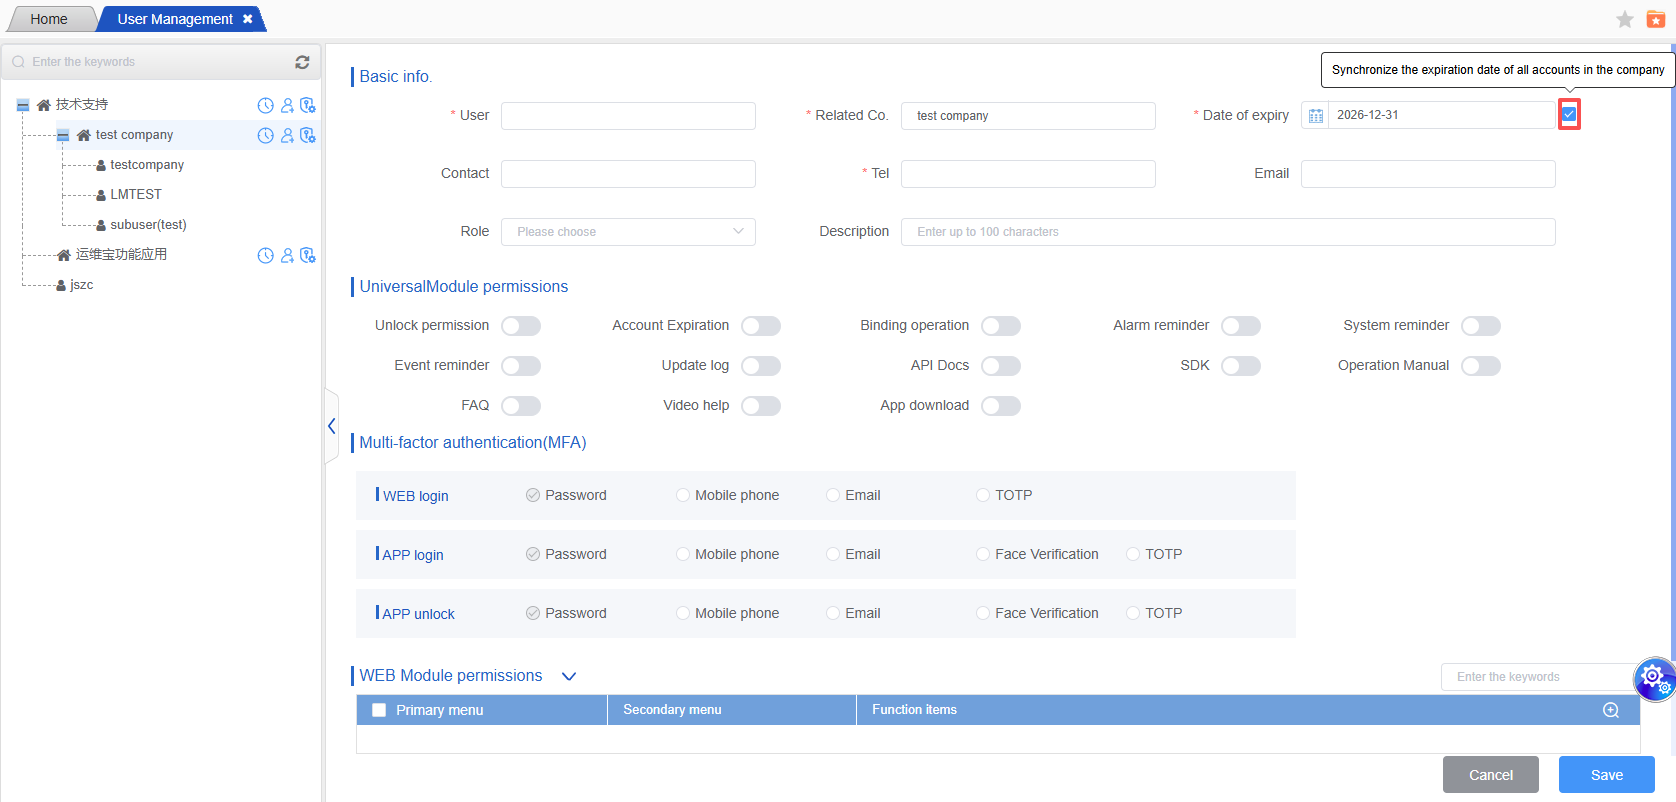Open permission shield icon for 运维宝功能应用

point(308,255)
